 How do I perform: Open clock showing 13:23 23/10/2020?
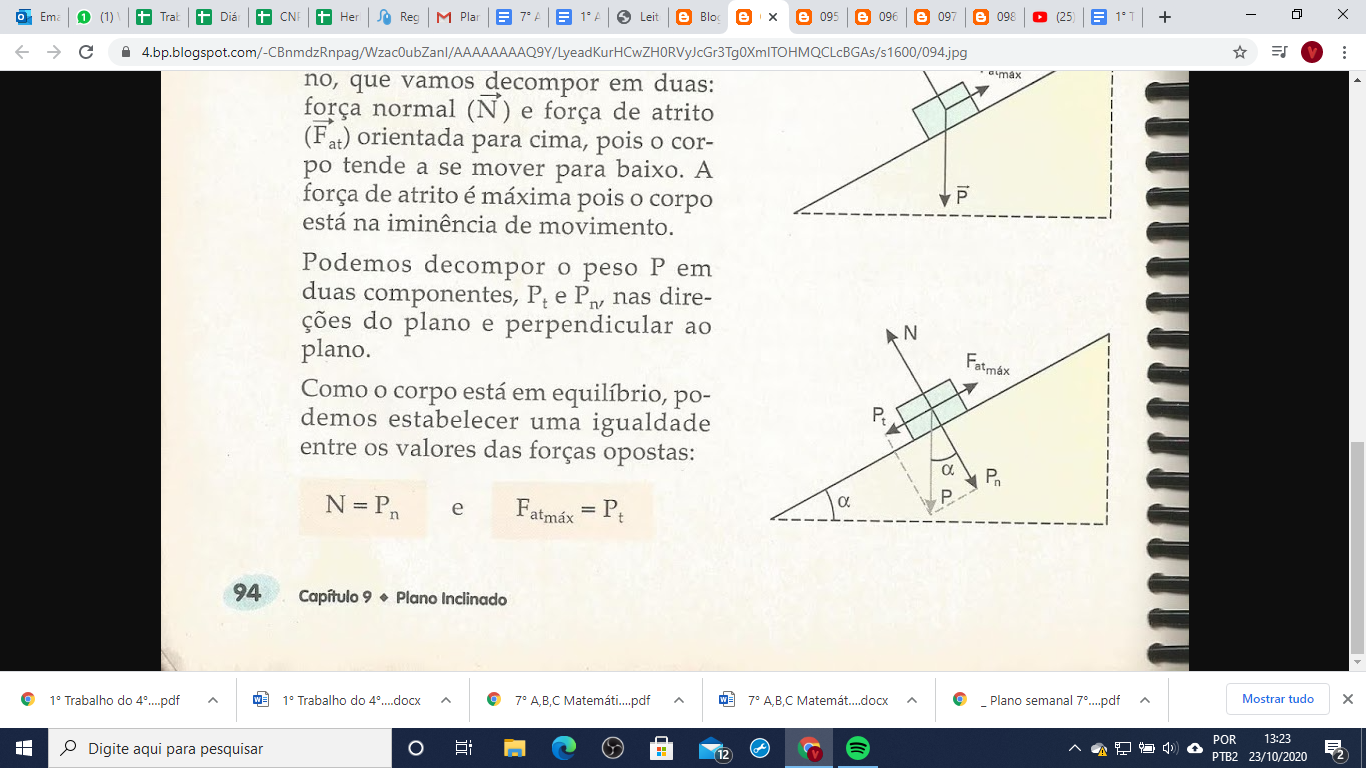[1277, 748]
